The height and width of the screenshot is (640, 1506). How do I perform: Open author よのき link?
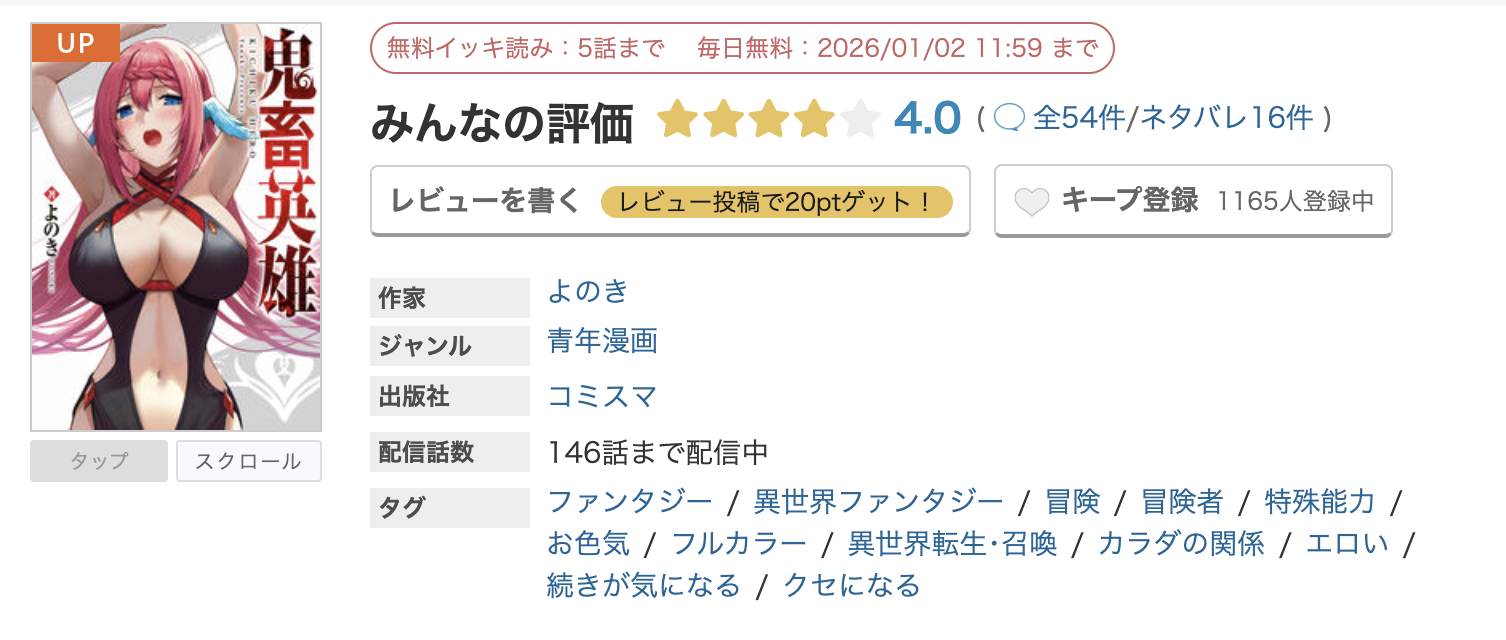point(588,291)
